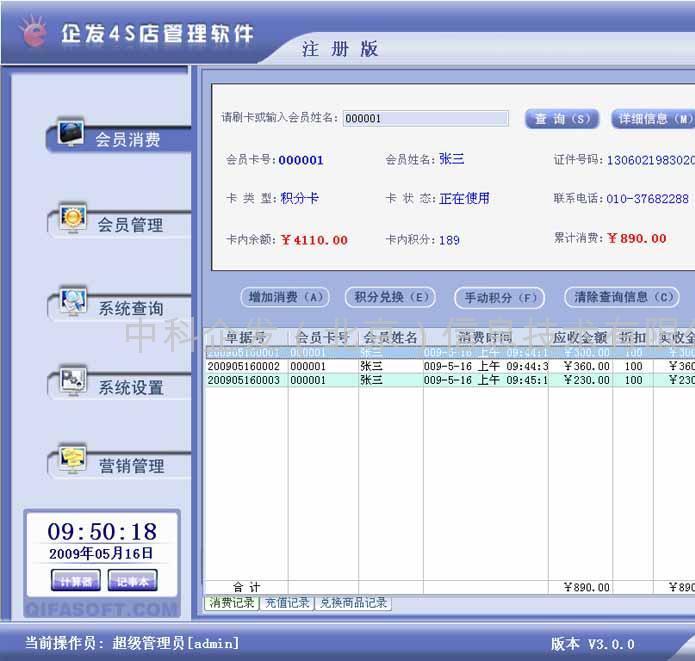This screenshot has width=695, height=661.
Task: Click the 会员管理 sidebar icon
Action: tap(73, 219)
